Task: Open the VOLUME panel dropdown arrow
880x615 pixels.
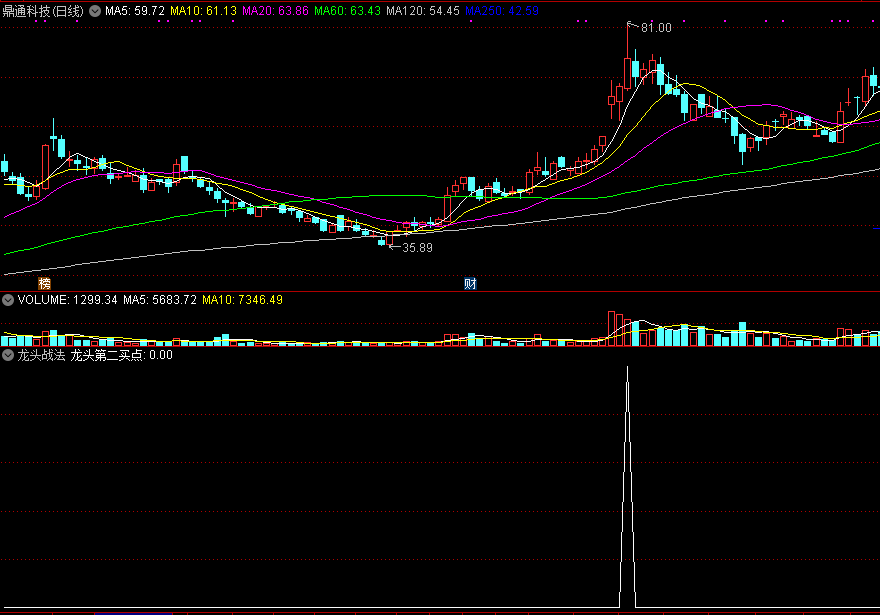Action: [8, 300]
